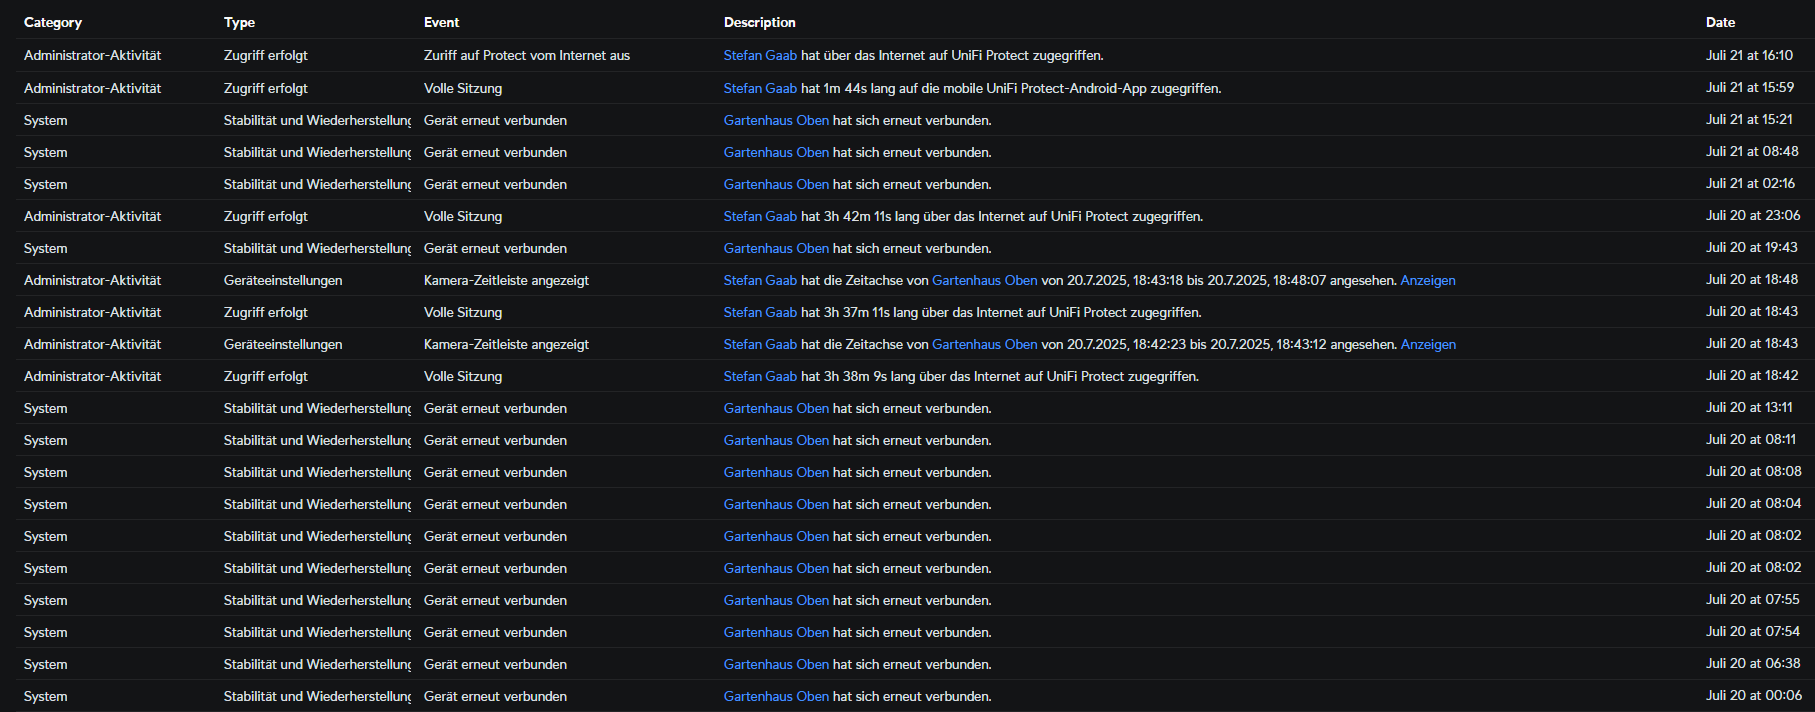This screenshot has width=1815, height=712.
Task: Click 'System' category in Juli 20 06:38 row
Action: pos(46,664)
